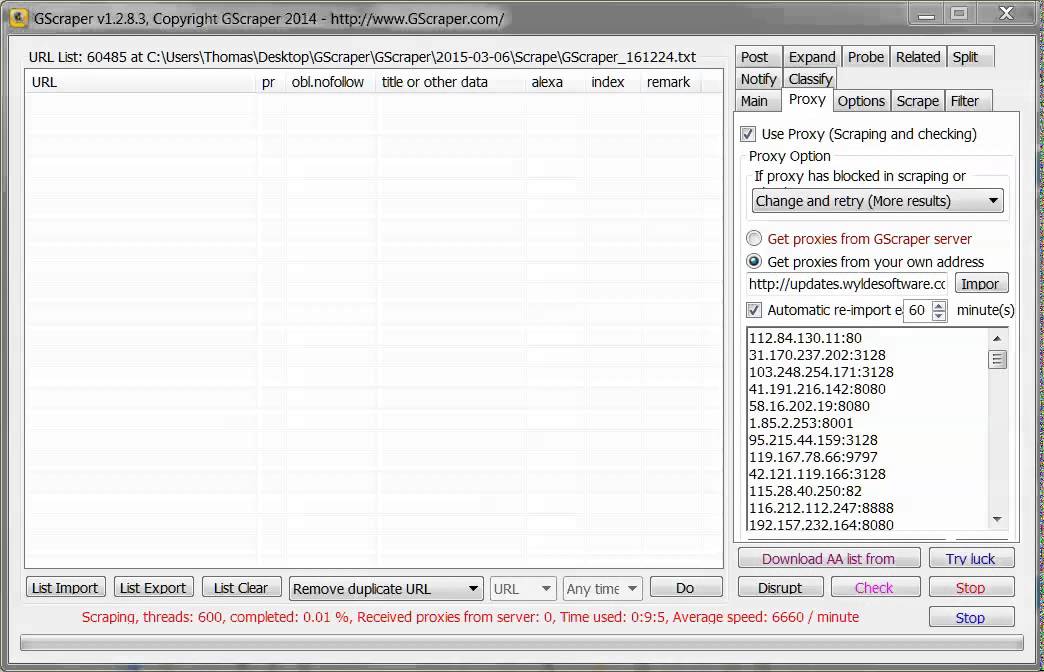Click the GScraper app icon in title bar

[18, 17]
